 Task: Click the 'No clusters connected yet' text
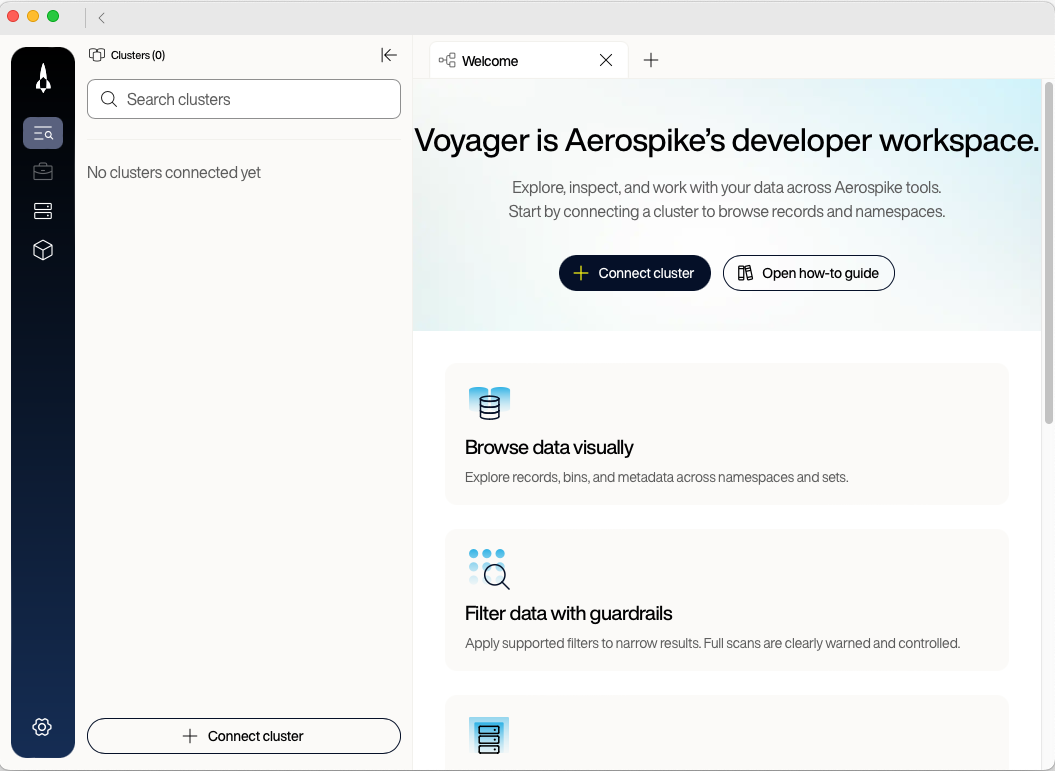click(x=174, y=172)
